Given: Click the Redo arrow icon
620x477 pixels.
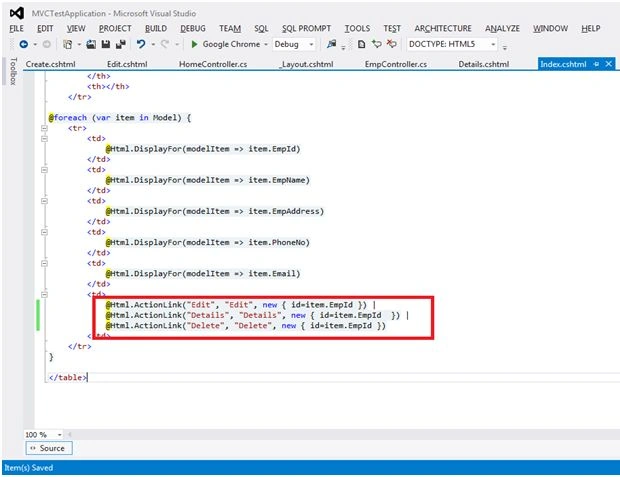Looking at the screenshot, I should [165, 44].
